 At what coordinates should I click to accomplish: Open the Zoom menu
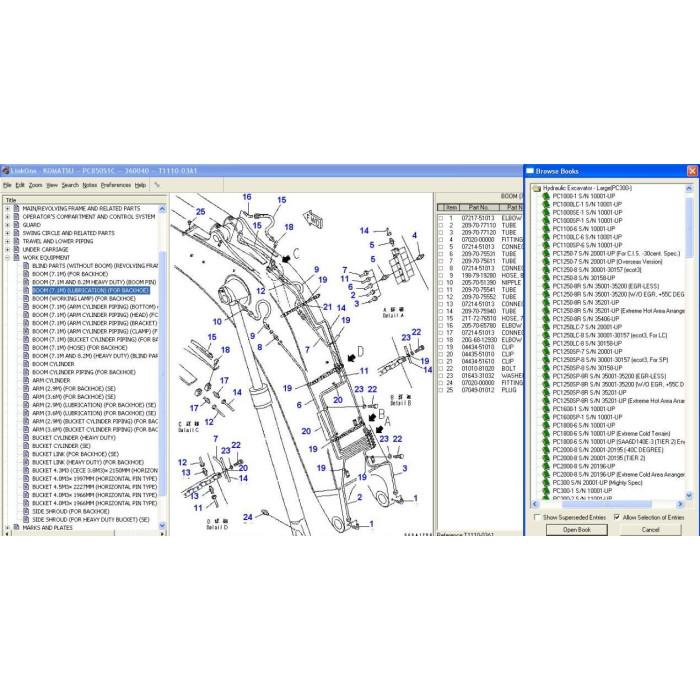(x=35, y=185)
